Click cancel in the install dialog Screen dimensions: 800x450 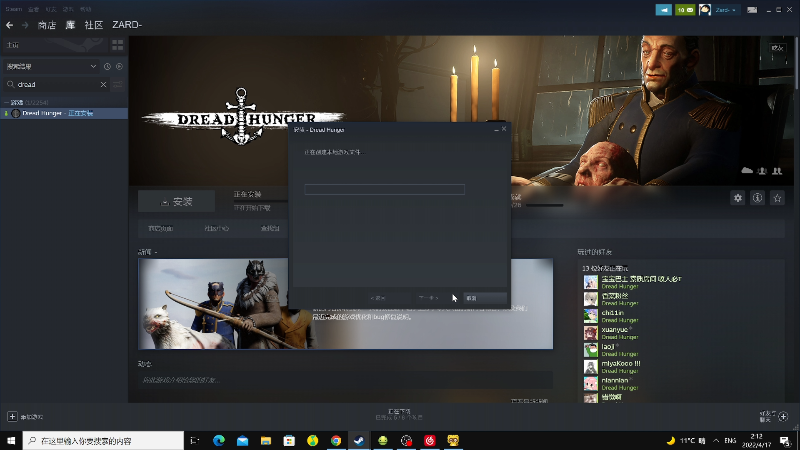[x=485, y=298]
